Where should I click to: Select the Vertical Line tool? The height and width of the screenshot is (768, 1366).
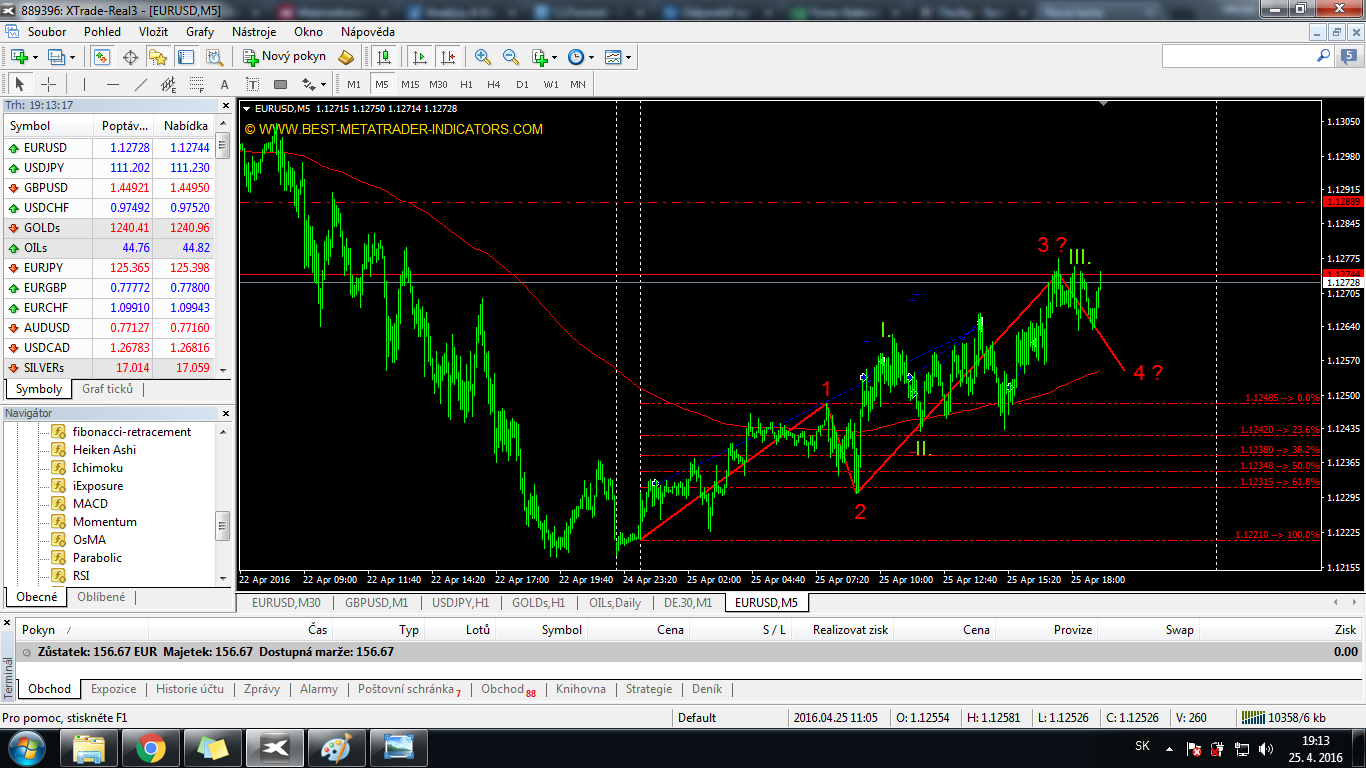(x=84, y=84)
